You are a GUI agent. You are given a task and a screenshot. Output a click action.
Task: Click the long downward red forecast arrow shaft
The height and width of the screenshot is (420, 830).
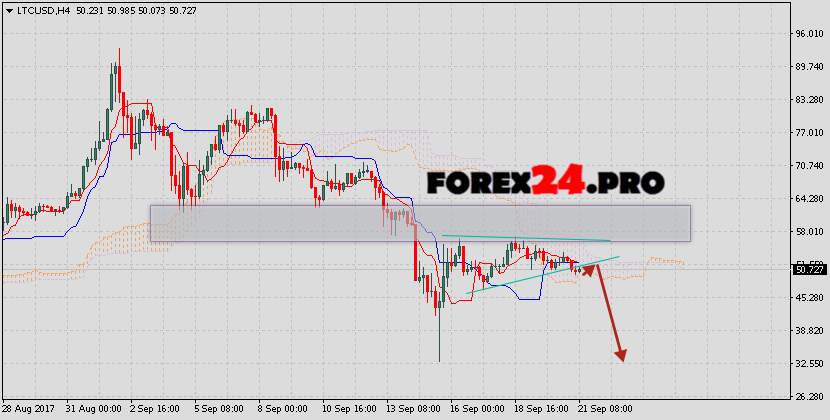tap(608, 312)
